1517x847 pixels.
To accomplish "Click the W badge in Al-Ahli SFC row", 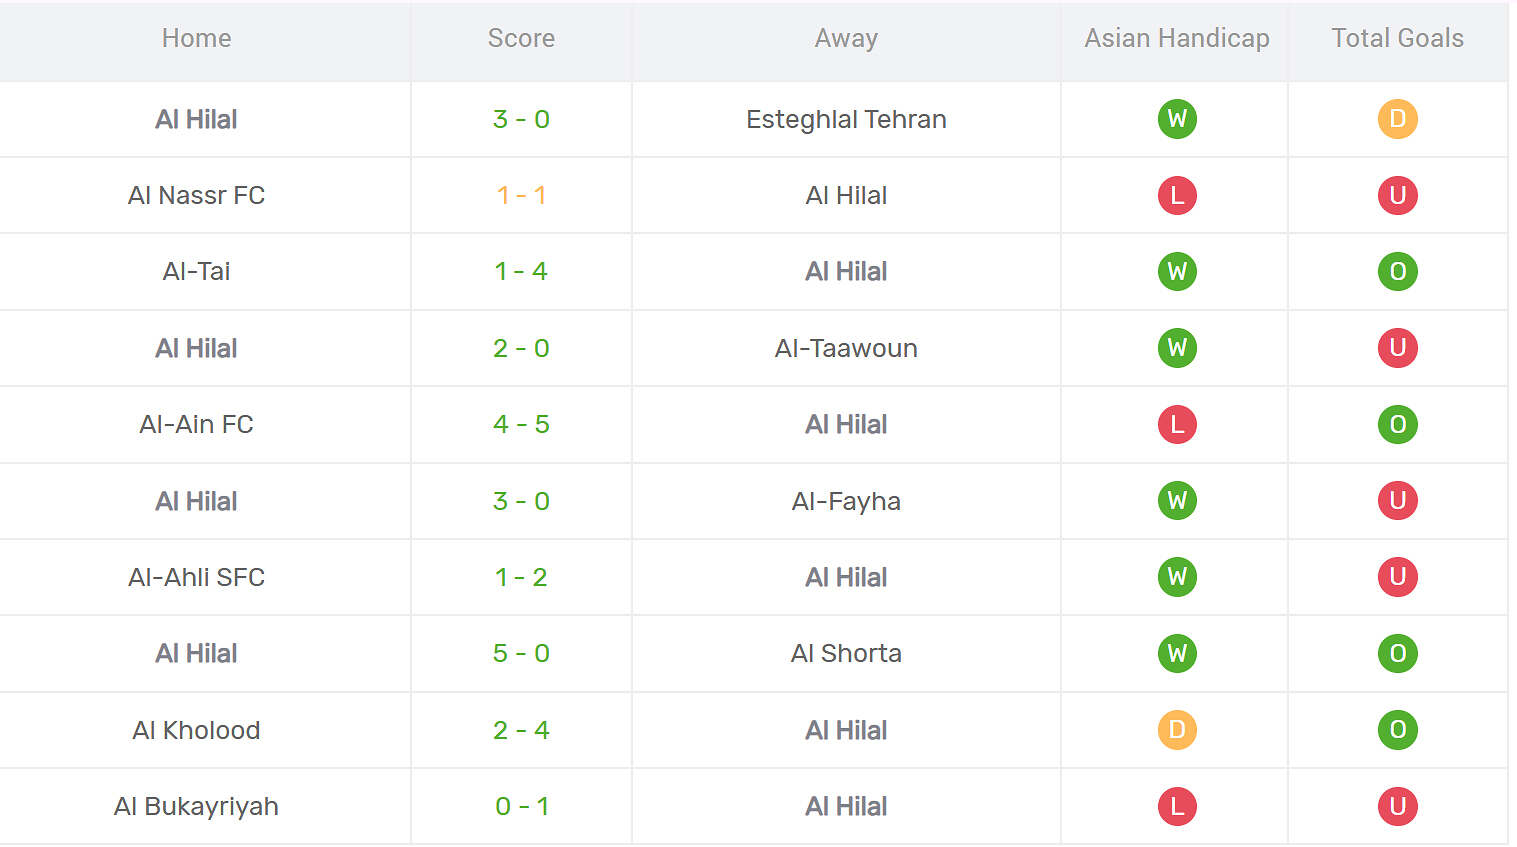I will [1177, 577].
